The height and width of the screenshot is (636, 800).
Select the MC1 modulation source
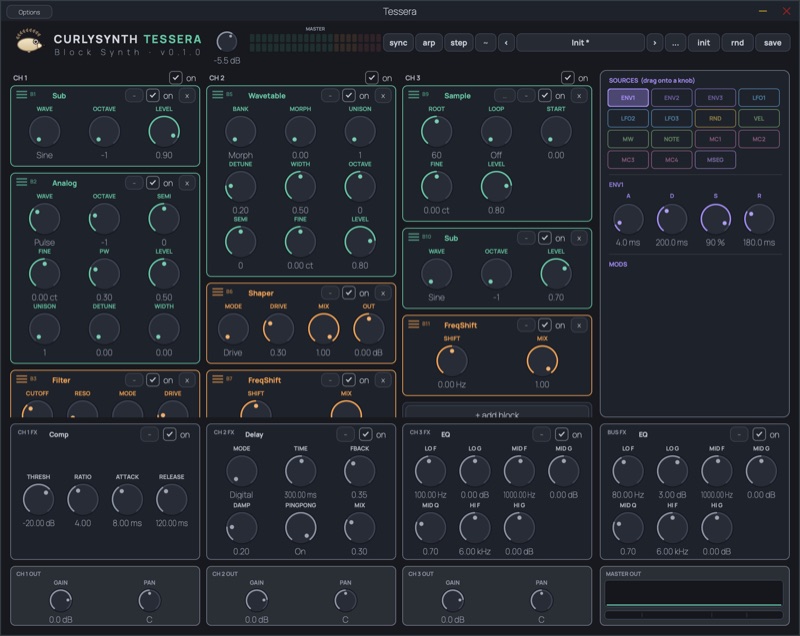pyautogui.click(x=715, y=139)
